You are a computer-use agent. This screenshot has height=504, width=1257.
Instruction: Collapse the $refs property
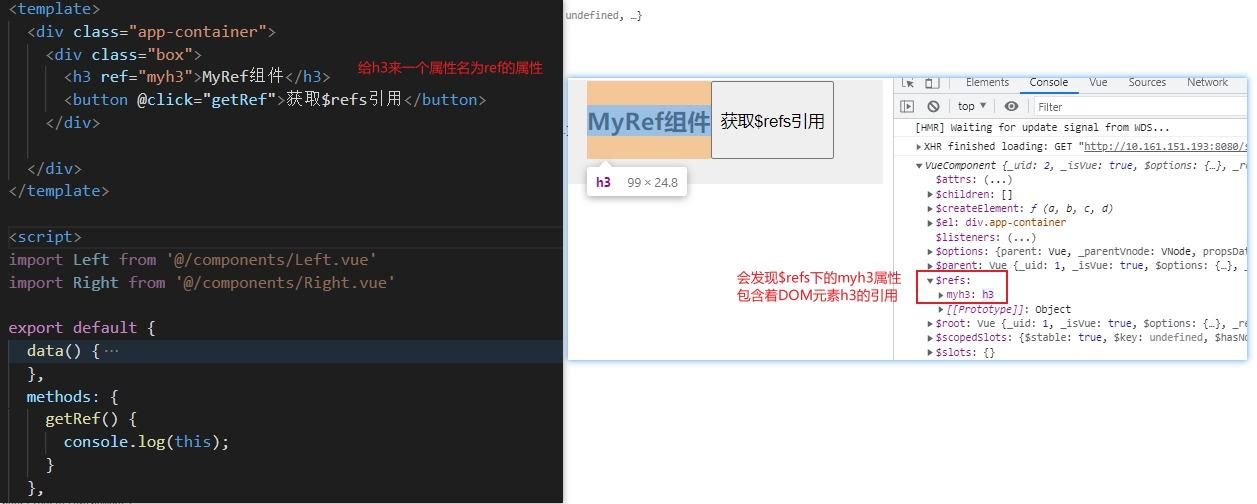(x=930, y=281)
